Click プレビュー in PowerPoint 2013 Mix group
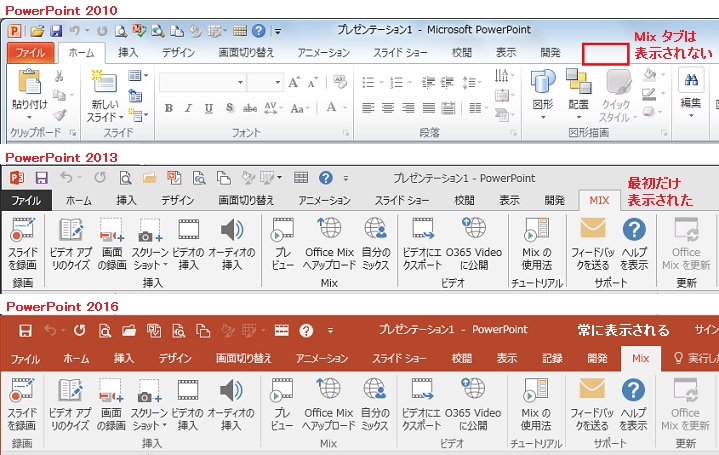The height and width of the screenshot is (455, 719). [x=282, y=244]
